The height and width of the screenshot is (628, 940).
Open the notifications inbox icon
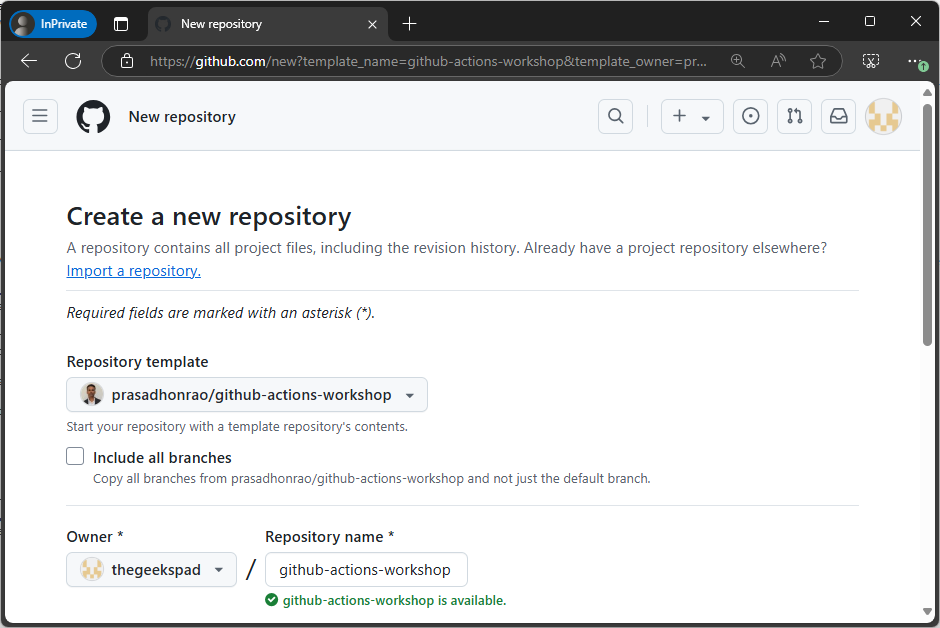click(x=838, y=116)
